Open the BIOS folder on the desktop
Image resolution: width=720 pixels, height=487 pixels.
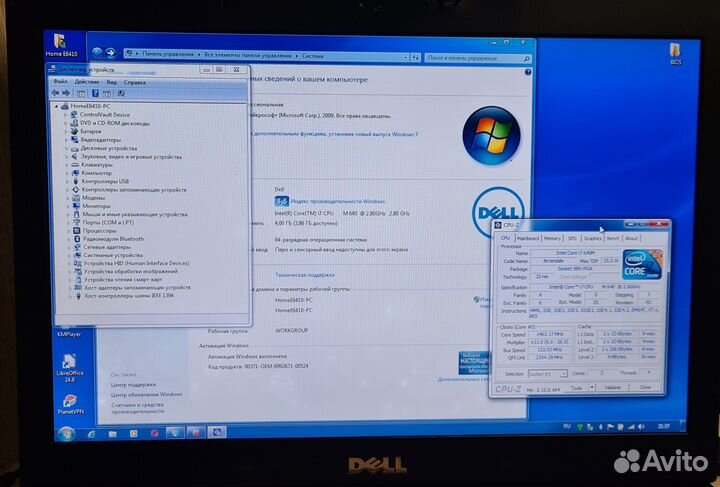[675, 53]
